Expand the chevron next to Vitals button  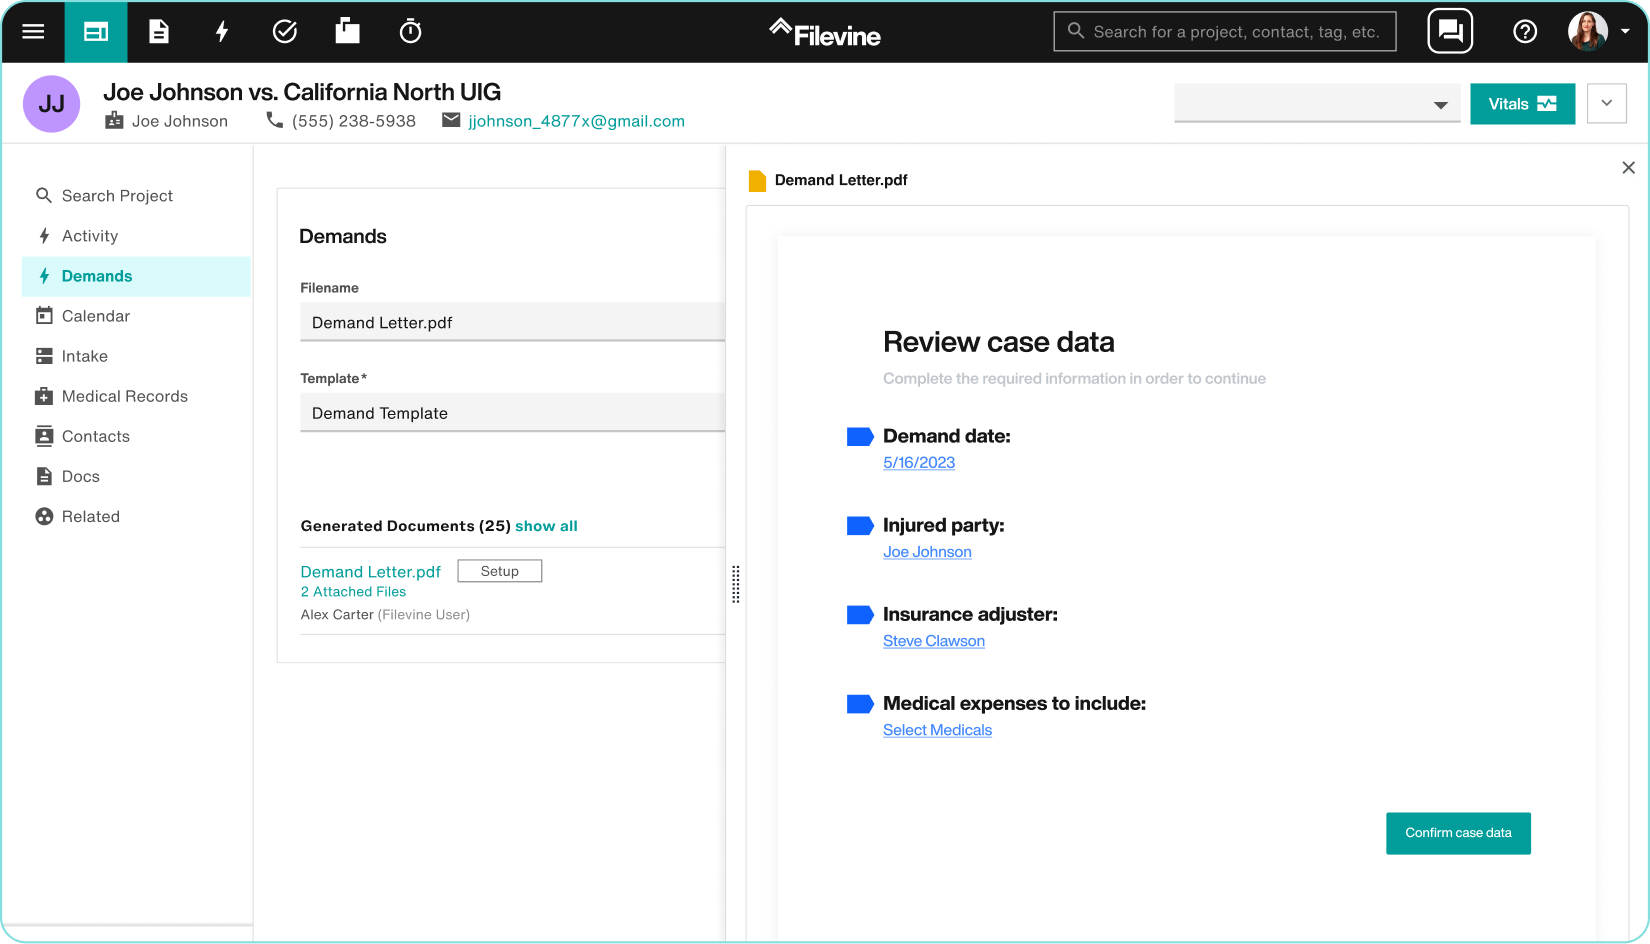[1607, 103]
